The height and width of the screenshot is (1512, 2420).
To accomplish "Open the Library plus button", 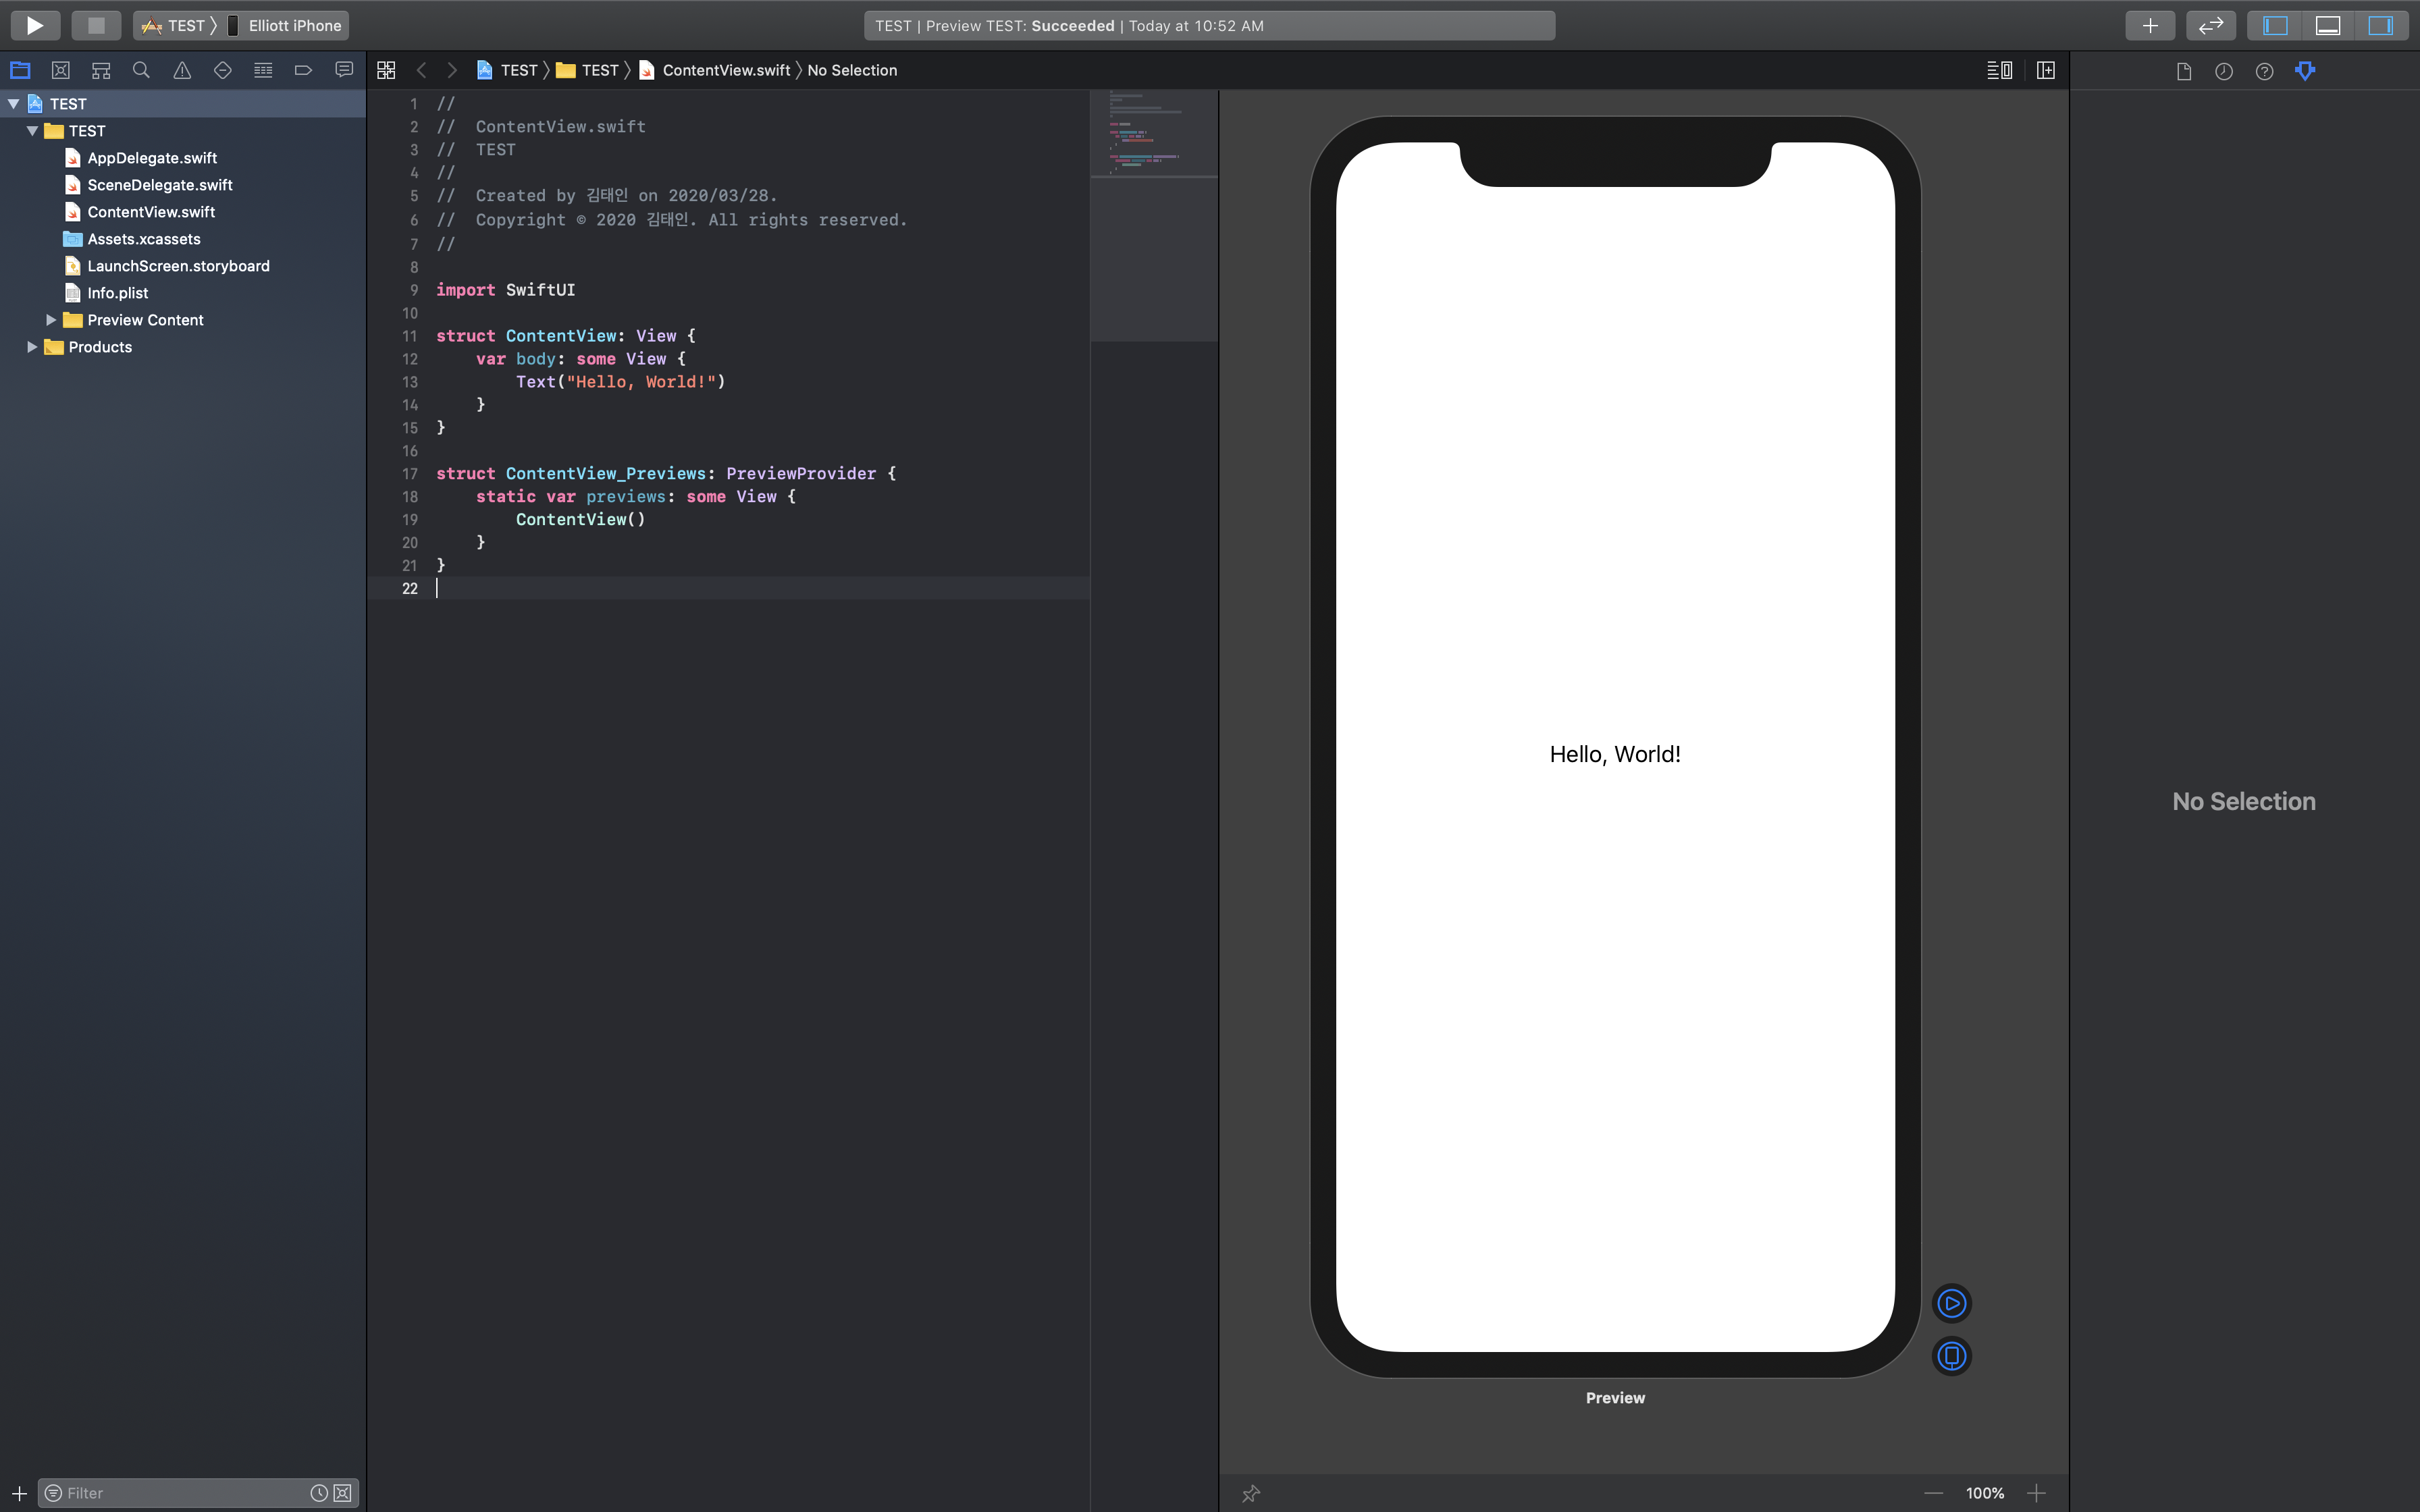I will (2150, 25).
